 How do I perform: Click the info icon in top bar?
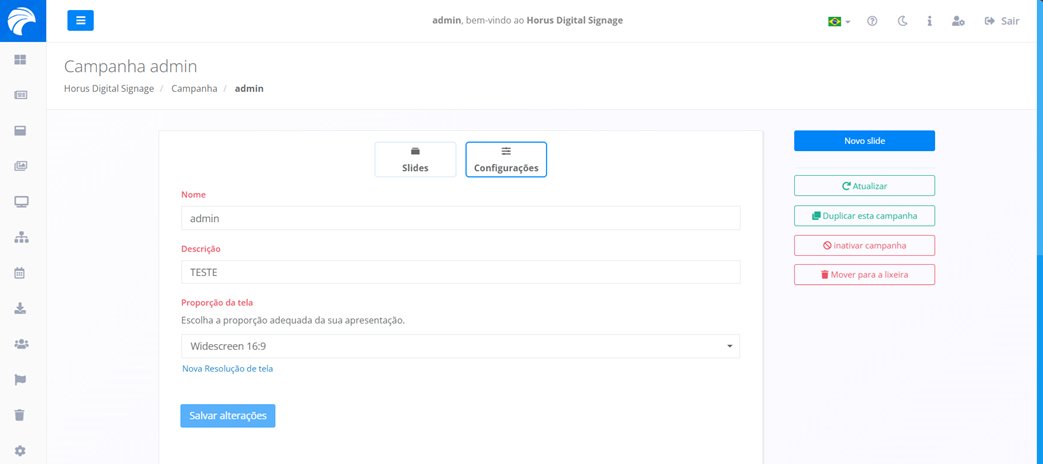point(929,21)
